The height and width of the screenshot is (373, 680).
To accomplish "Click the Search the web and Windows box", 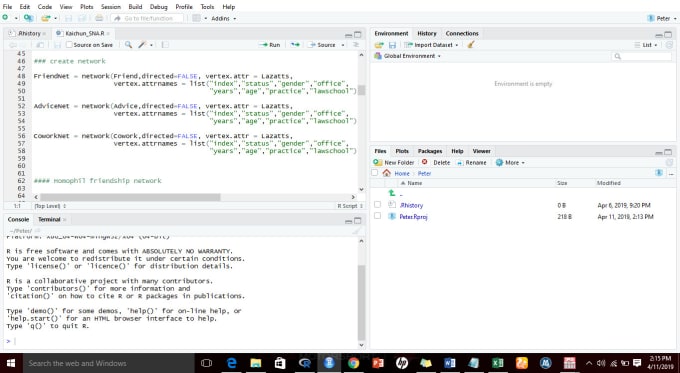I will pyautogui.click(x=108, y=363).
